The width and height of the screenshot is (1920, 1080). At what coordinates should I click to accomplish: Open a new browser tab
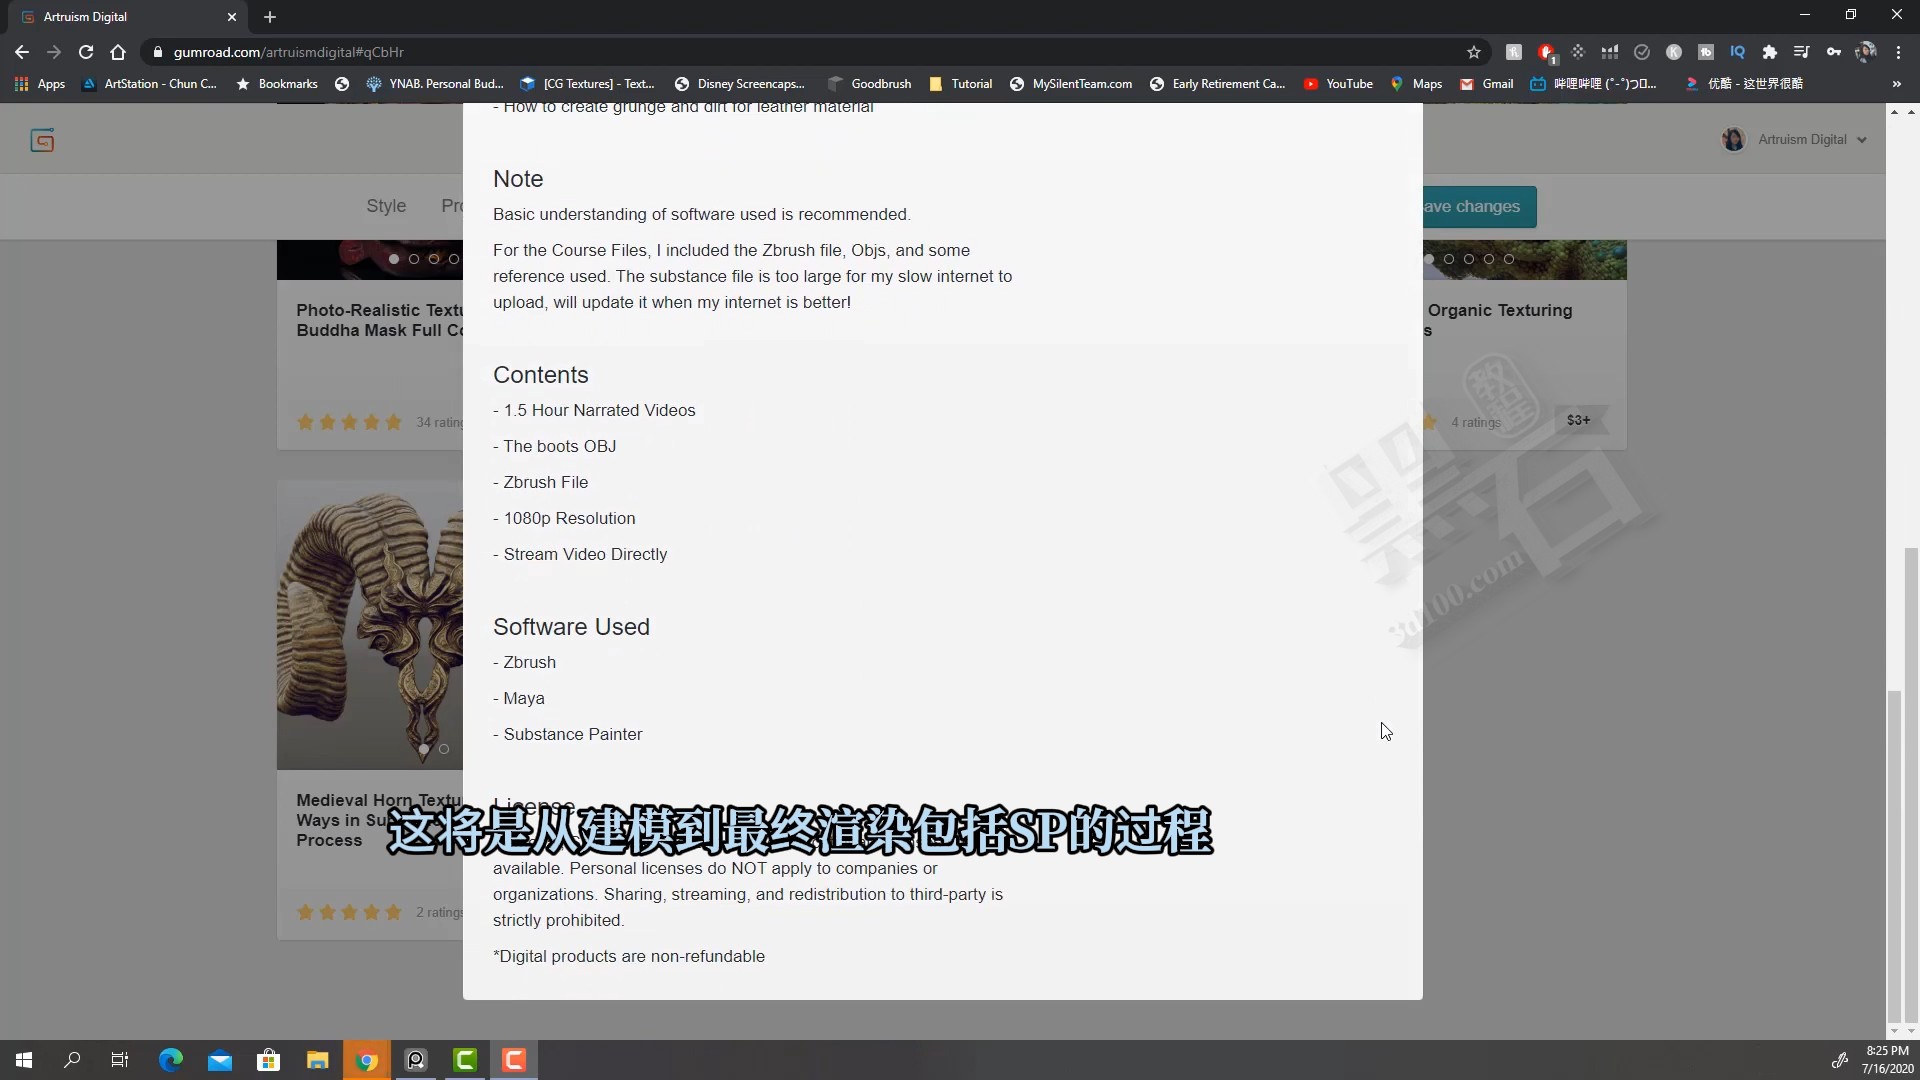pos(270,17)
